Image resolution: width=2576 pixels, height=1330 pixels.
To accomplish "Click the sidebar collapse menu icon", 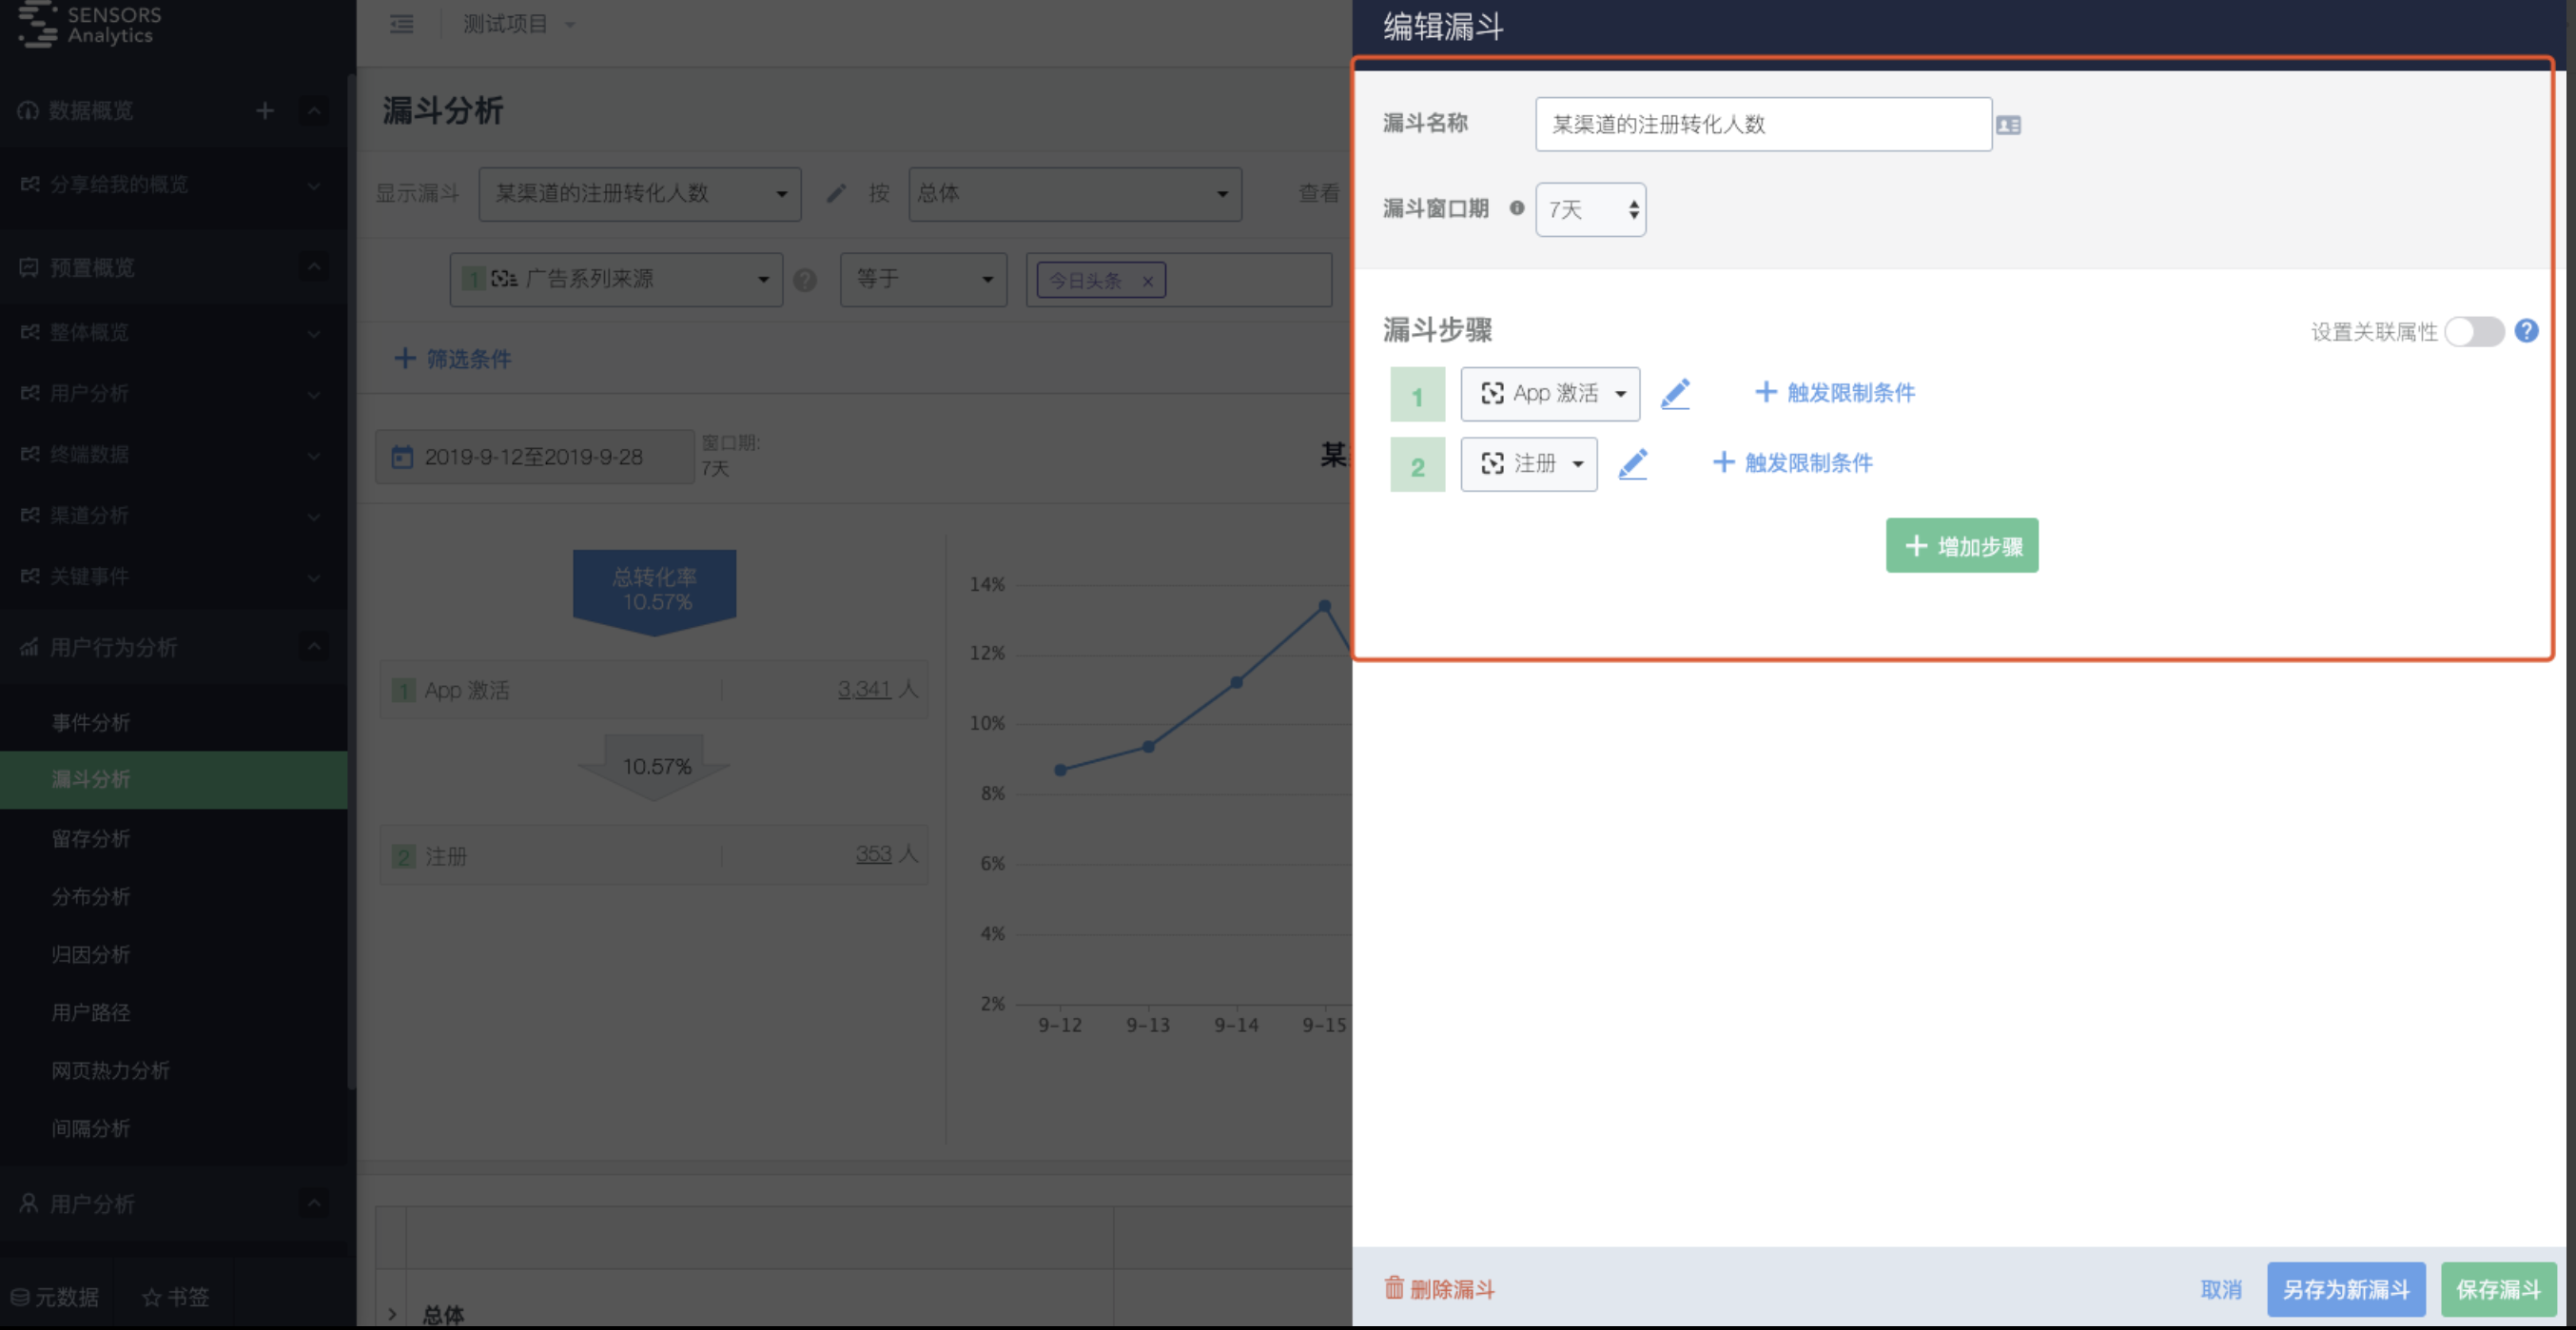I will tap(402, 24).
